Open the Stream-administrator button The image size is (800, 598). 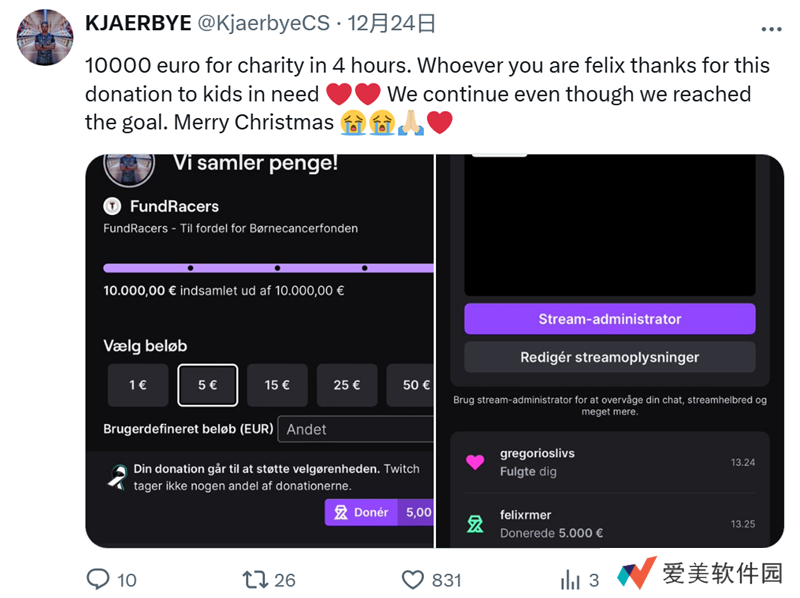click(x=609, y=319)
